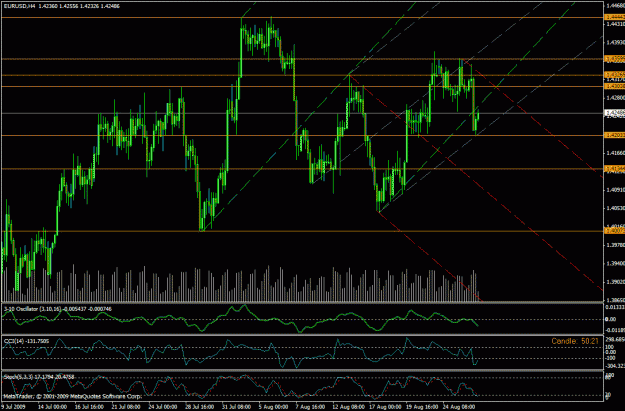Click the 14 Jul 00:00 time label
This screenshot has width=625, height=411.
(x=52, y=407)
